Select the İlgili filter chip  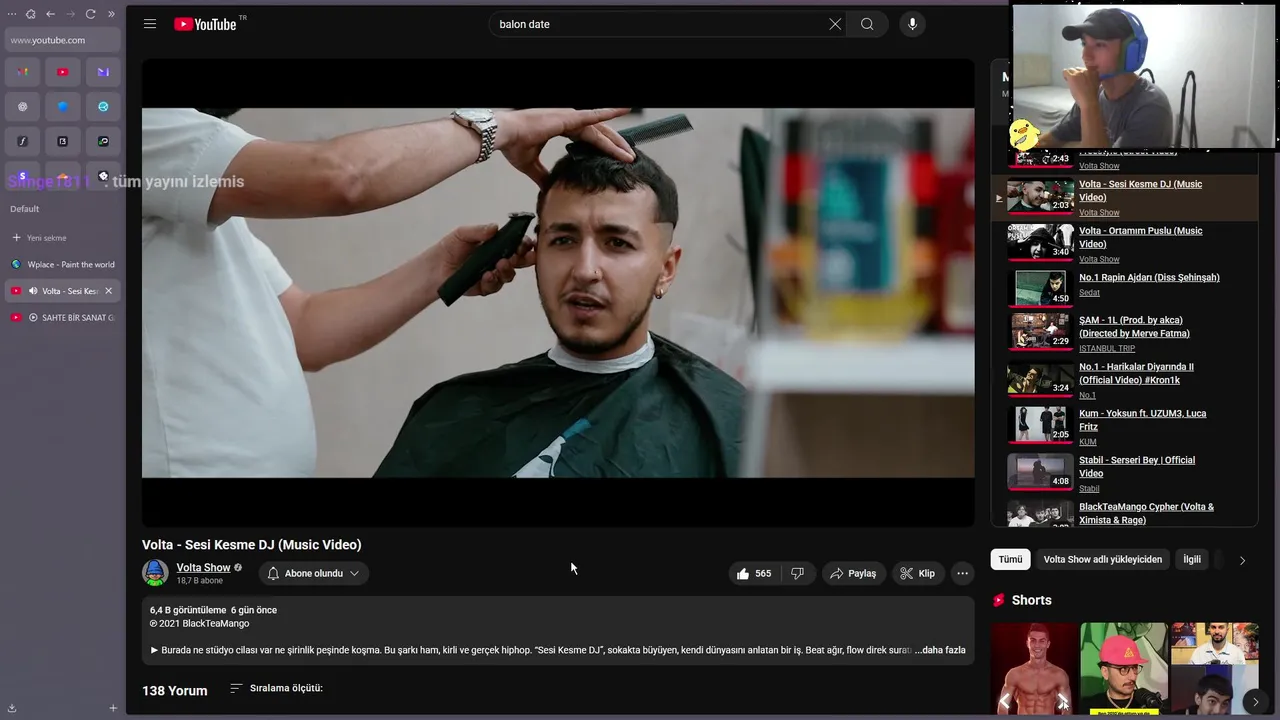click(1192, 559)
